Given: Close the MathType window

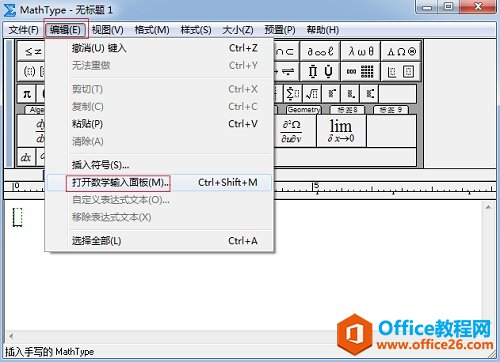Looking at the screenshot, I should 478,7.
